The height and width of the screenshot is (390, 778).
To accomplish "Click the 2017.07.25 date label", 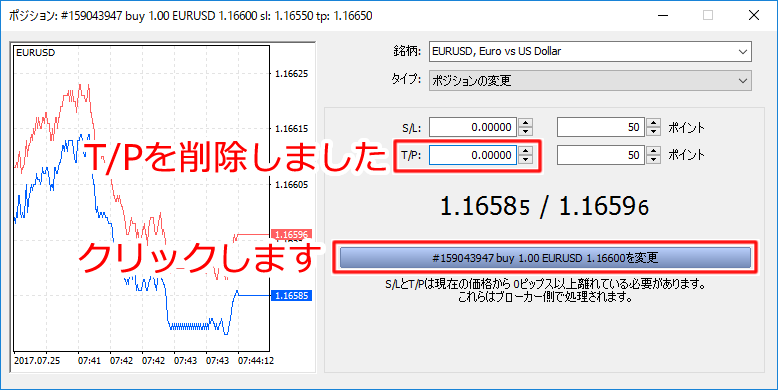I will coord(37,361).
